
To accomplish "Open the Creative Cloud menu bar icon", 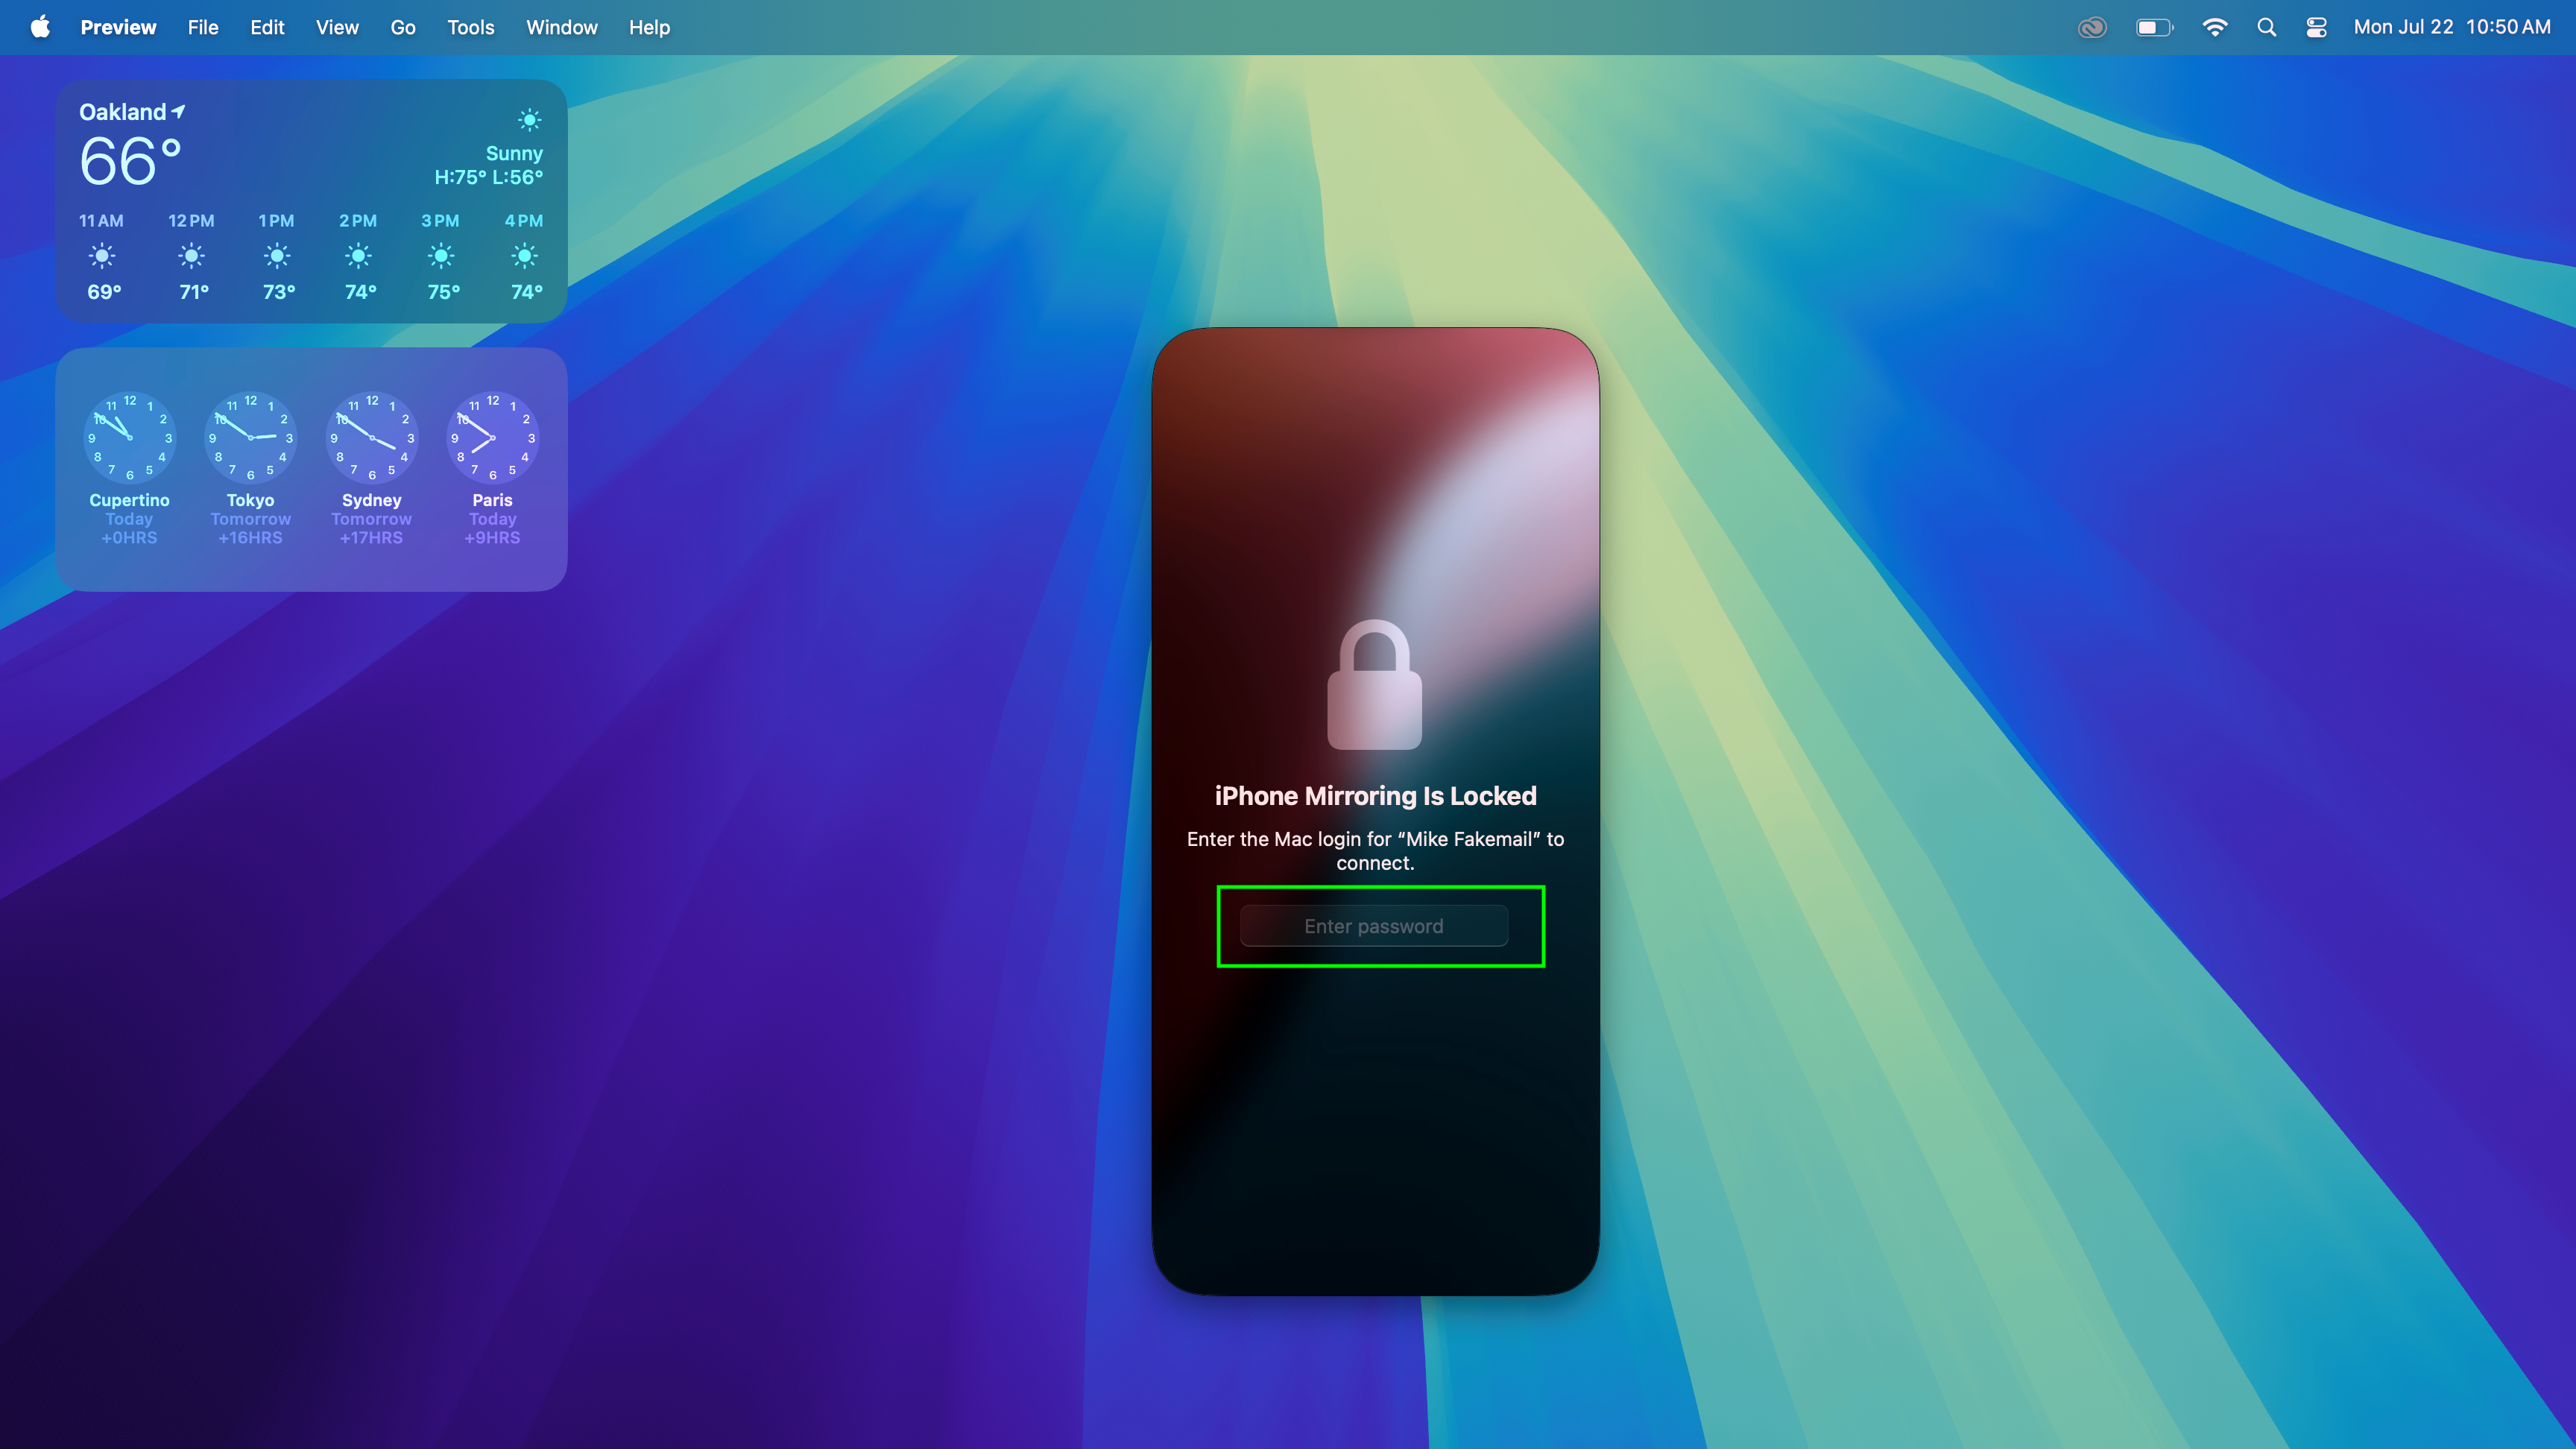I will tap(2093, 27).
